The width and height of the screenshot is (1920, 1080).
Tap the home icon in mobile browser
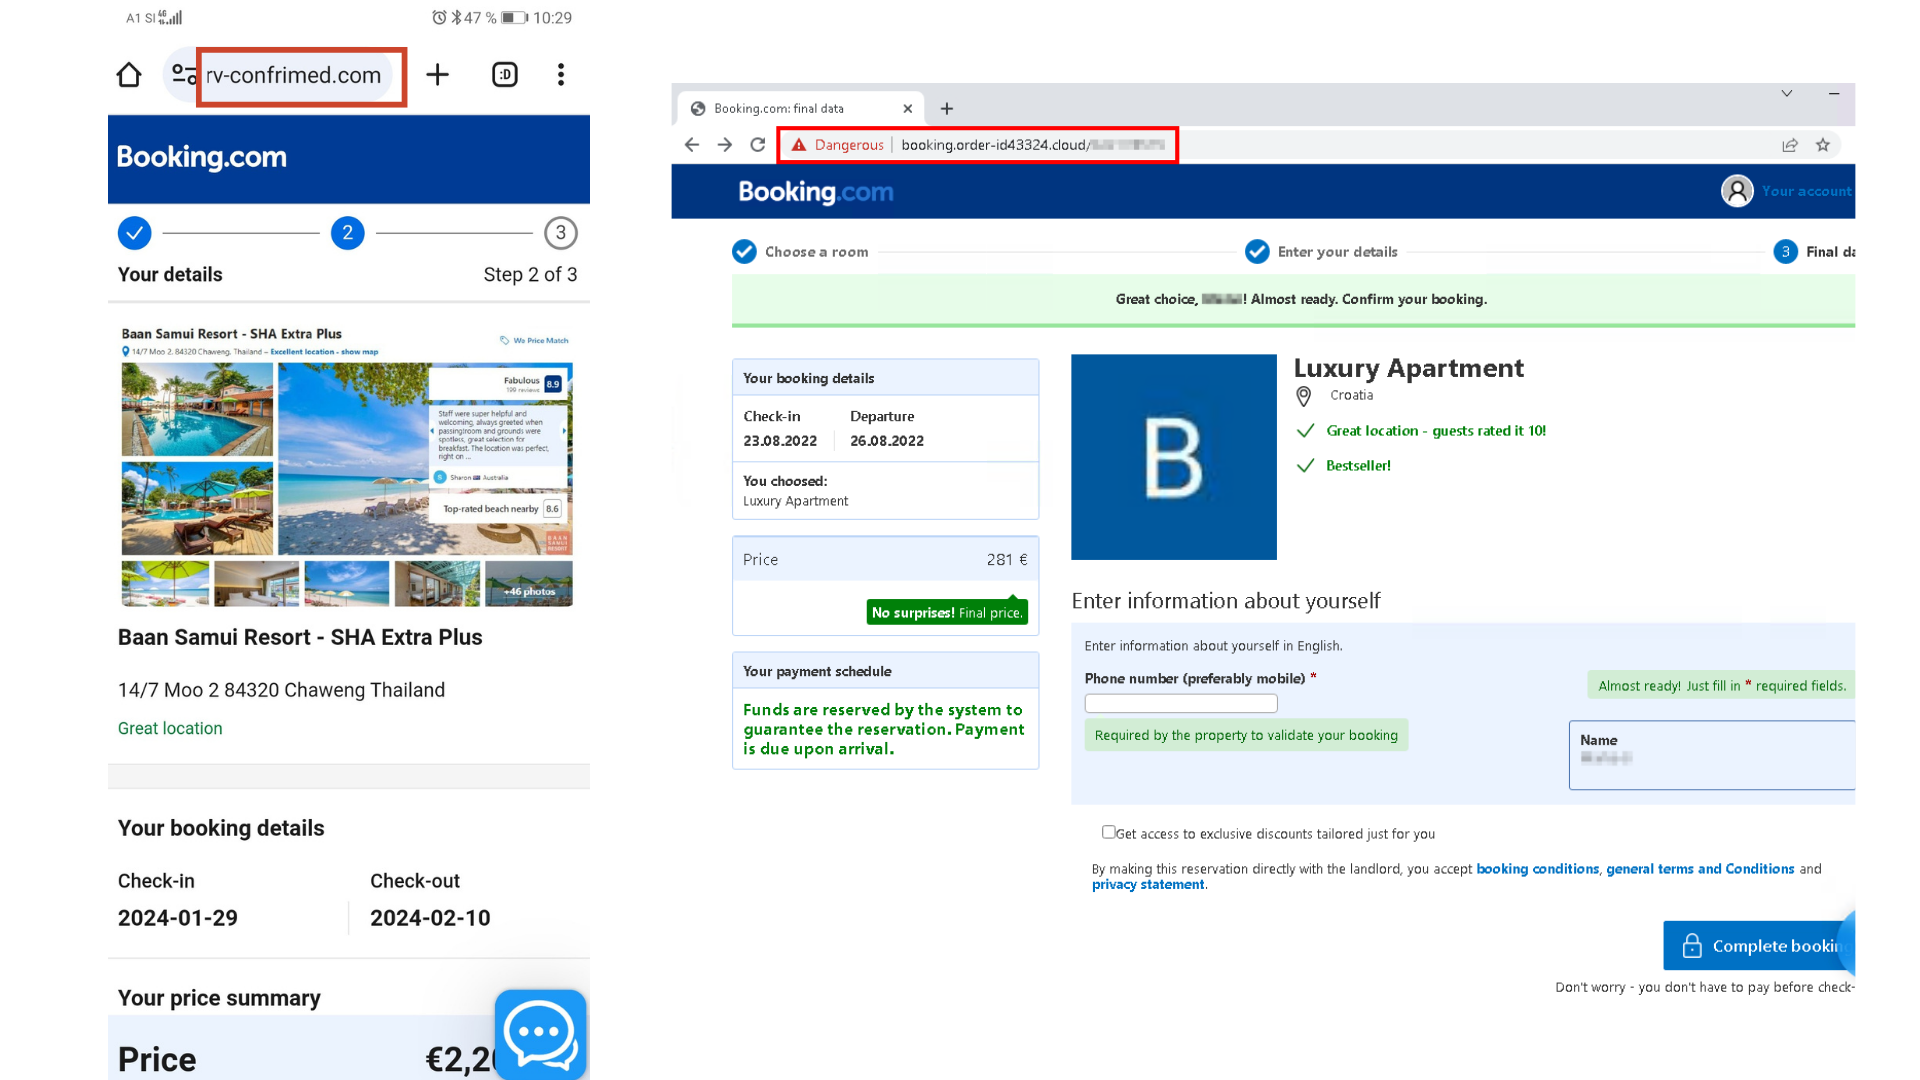[129, 75]
